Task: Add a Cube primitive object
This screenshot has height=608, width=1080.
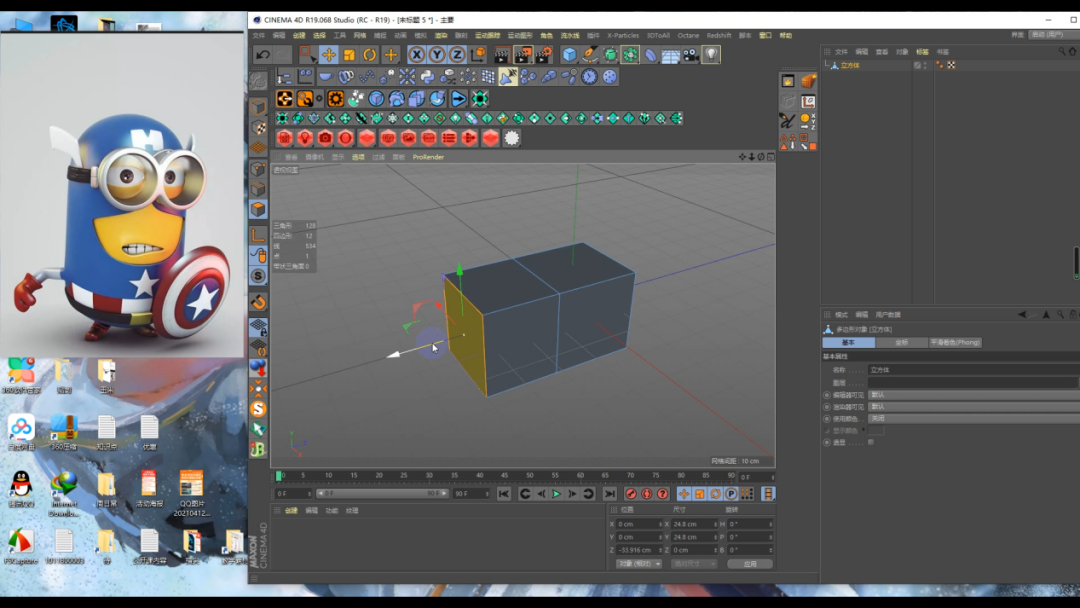Action: 569,54
